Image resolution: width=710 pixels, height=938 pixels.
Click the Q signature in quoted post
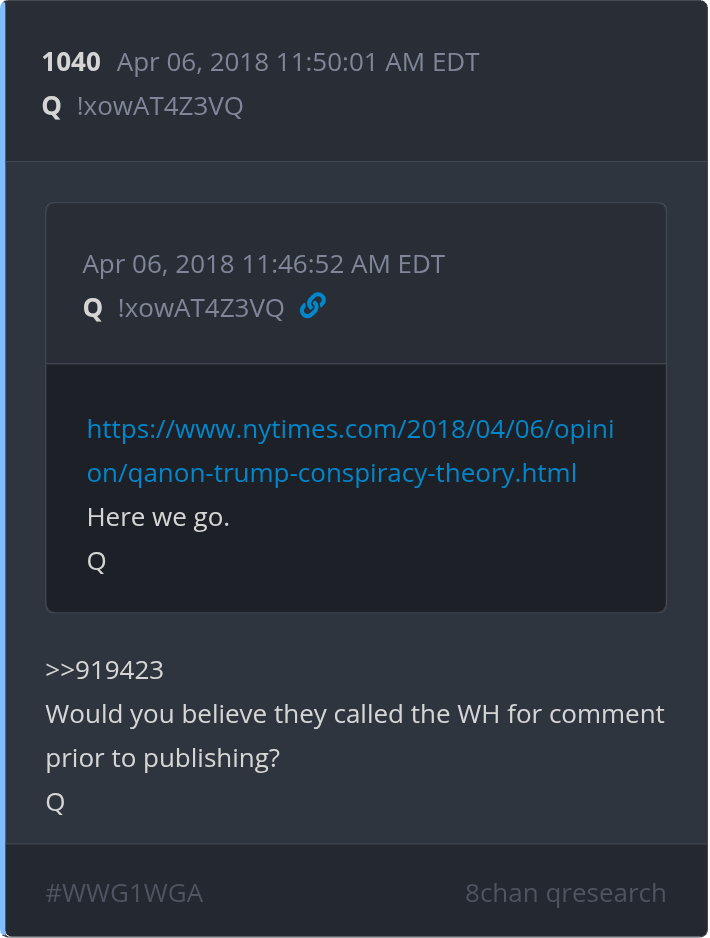[96, 562]
